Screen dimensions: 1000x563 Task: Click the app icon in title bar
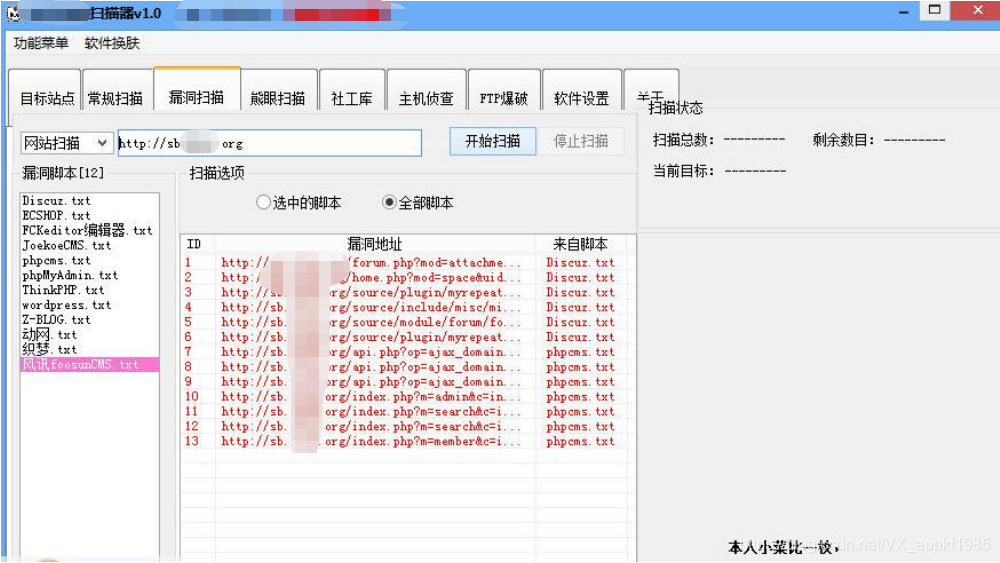pos(13,13)
